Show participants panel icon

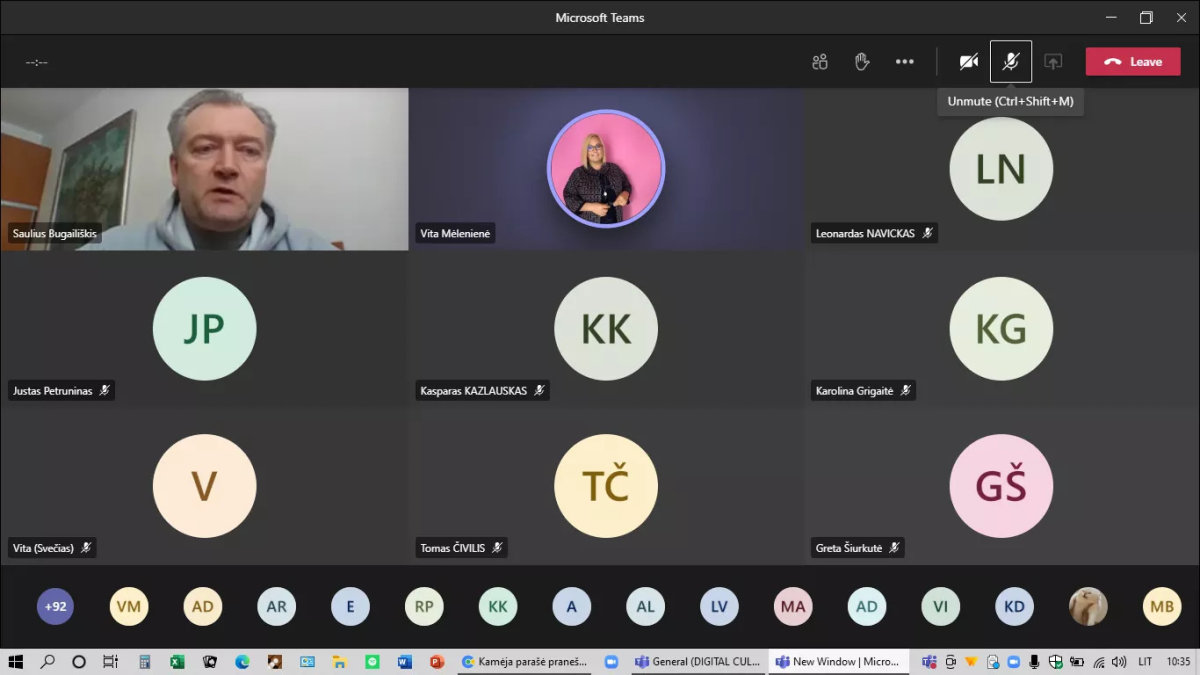coord(820,62)
